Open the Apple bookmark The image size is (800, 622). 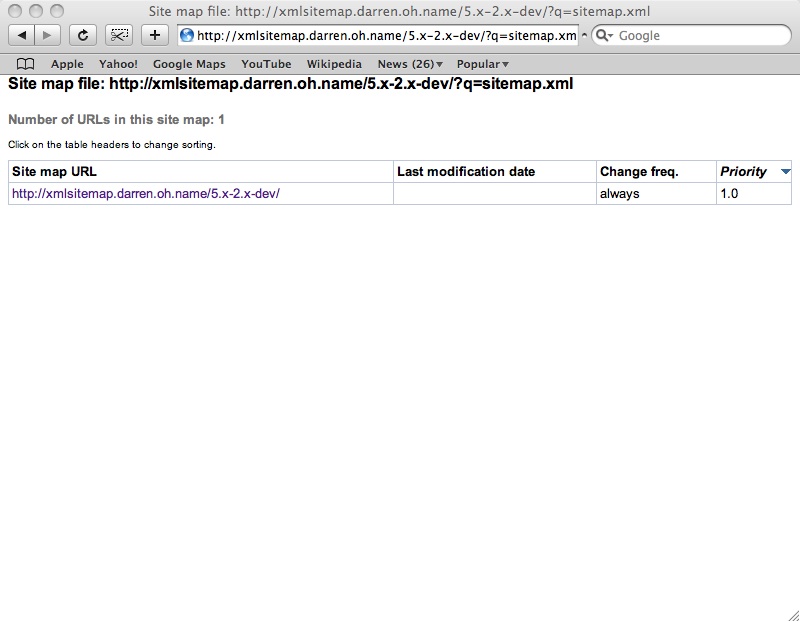point(67,64)
